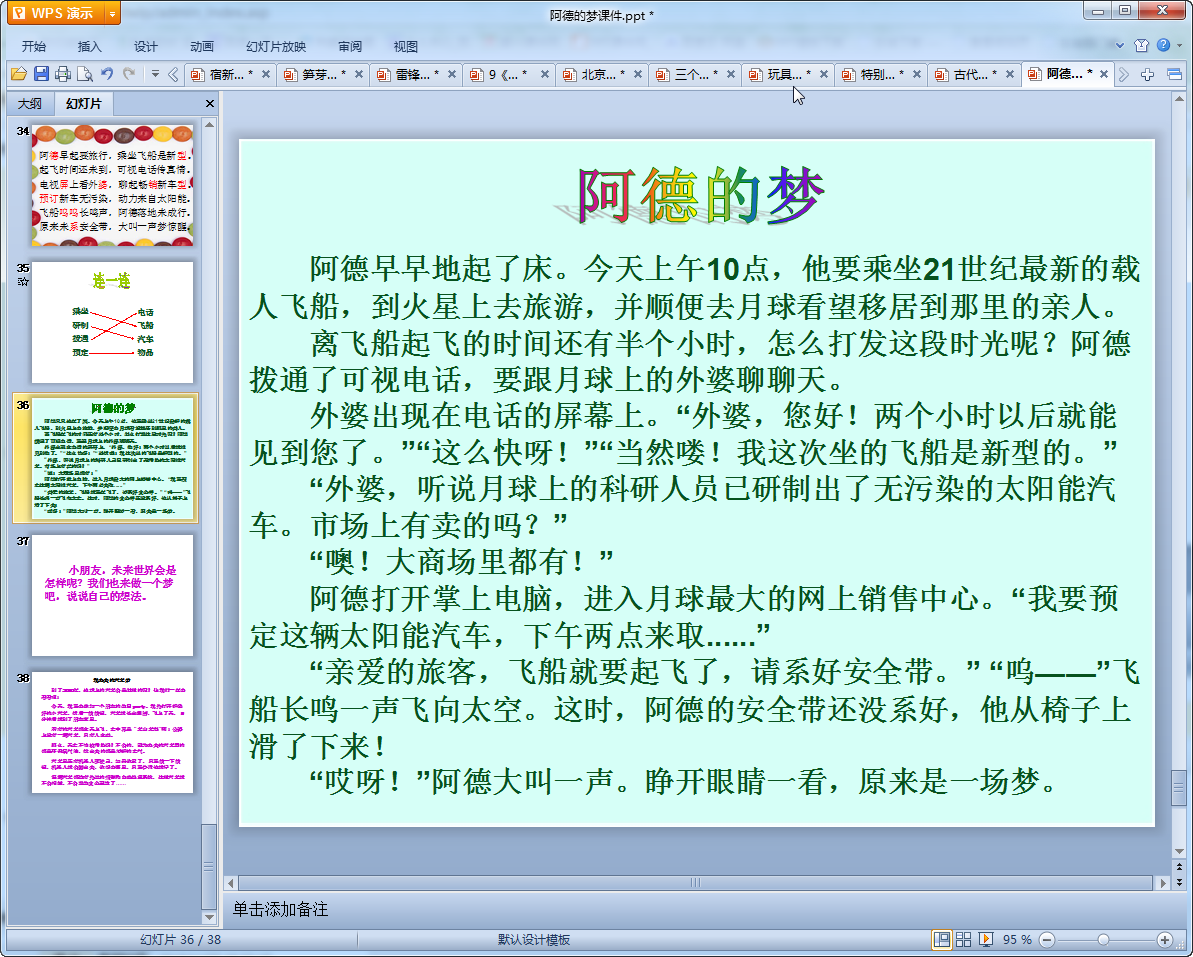
Task: Print the document using printer icon
Action: (x=63, y=74)
